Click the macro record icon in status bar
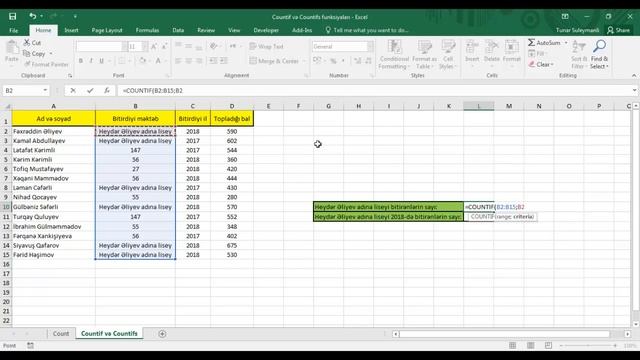This screenshot has width=640, height=360. click(31, 345)
